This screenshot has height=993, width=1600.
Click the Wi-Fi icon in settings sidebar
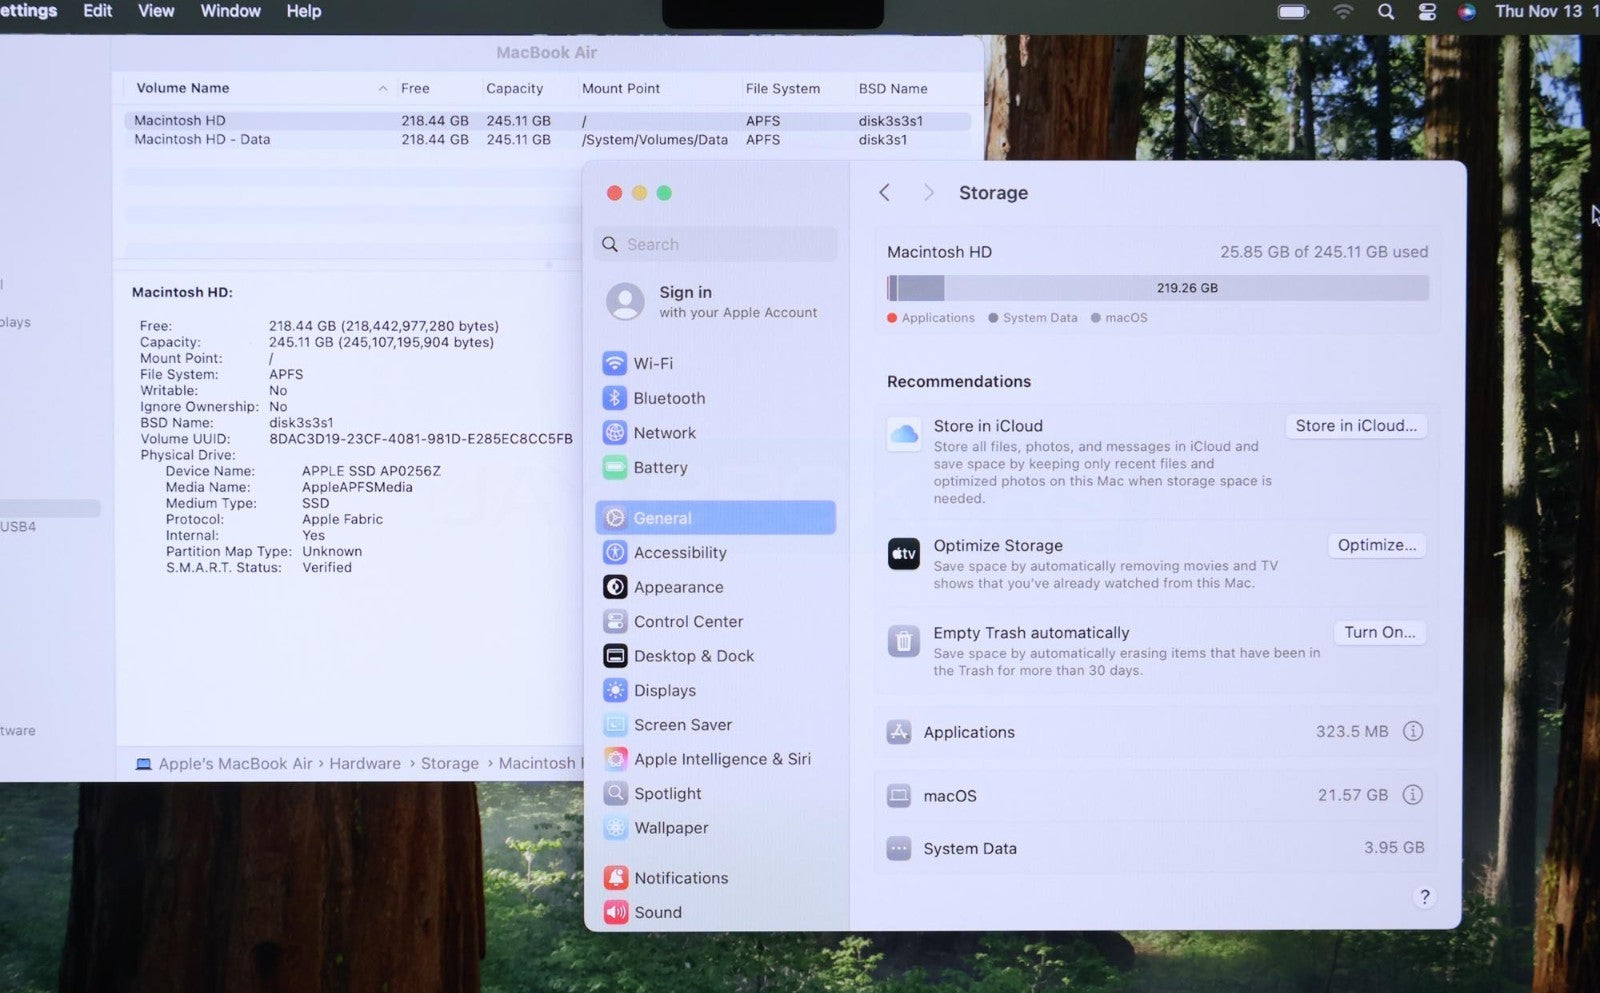(x=615, y=363)
